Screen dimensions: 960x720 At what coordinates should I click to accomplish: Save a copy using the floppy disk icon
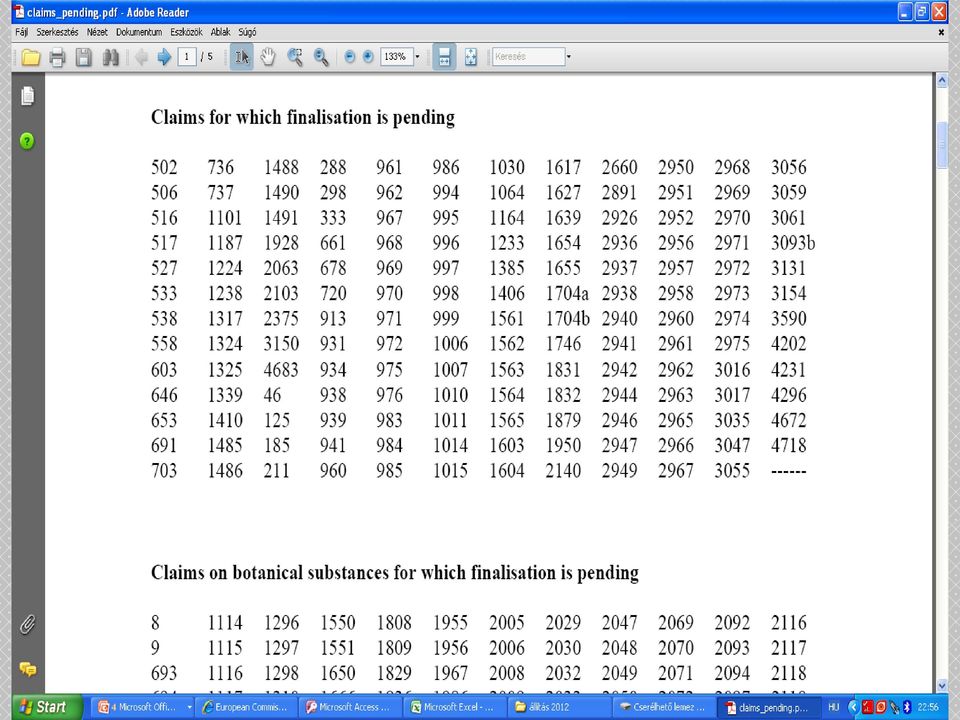tap(83, 58)
